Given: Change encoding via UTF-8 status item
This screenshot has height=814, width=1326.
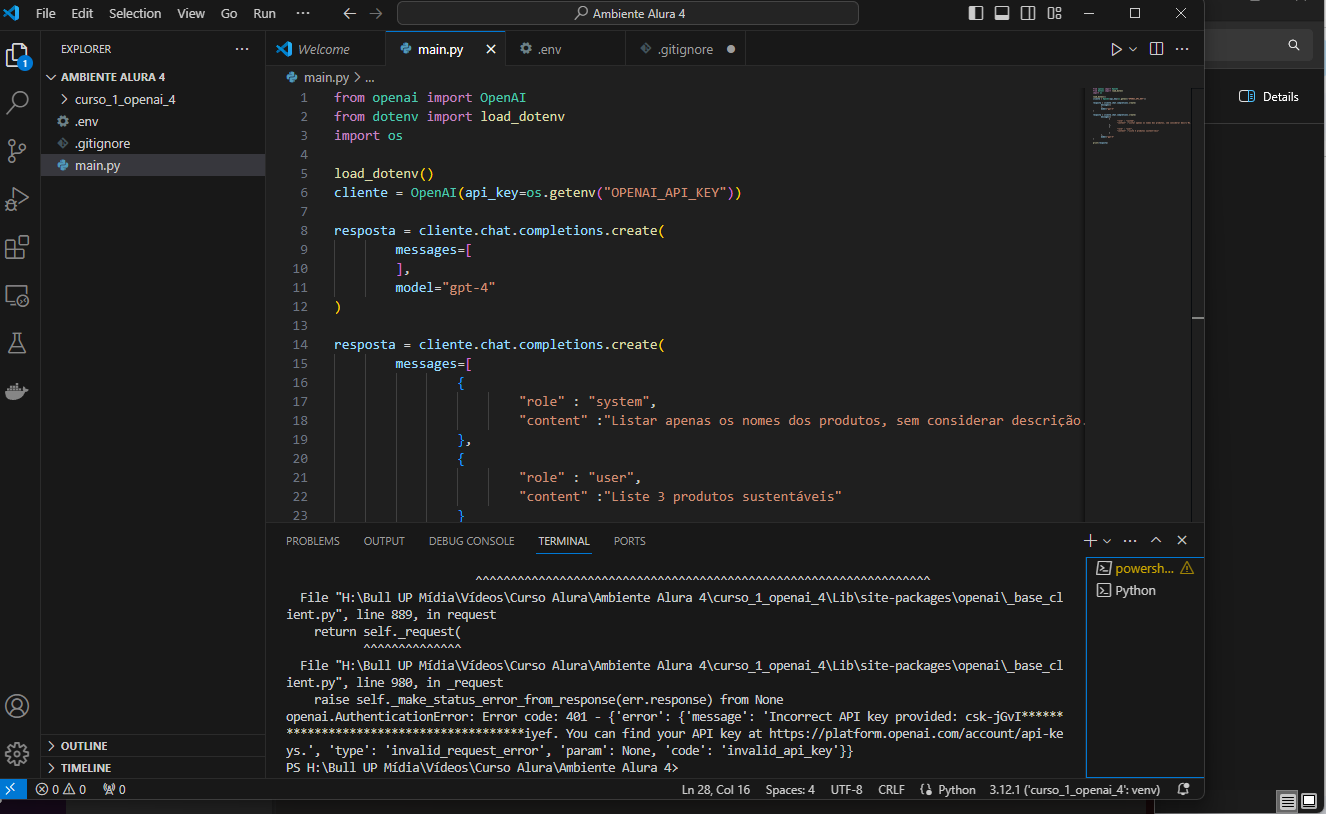Looking at the screenshot, I should 846,789.
